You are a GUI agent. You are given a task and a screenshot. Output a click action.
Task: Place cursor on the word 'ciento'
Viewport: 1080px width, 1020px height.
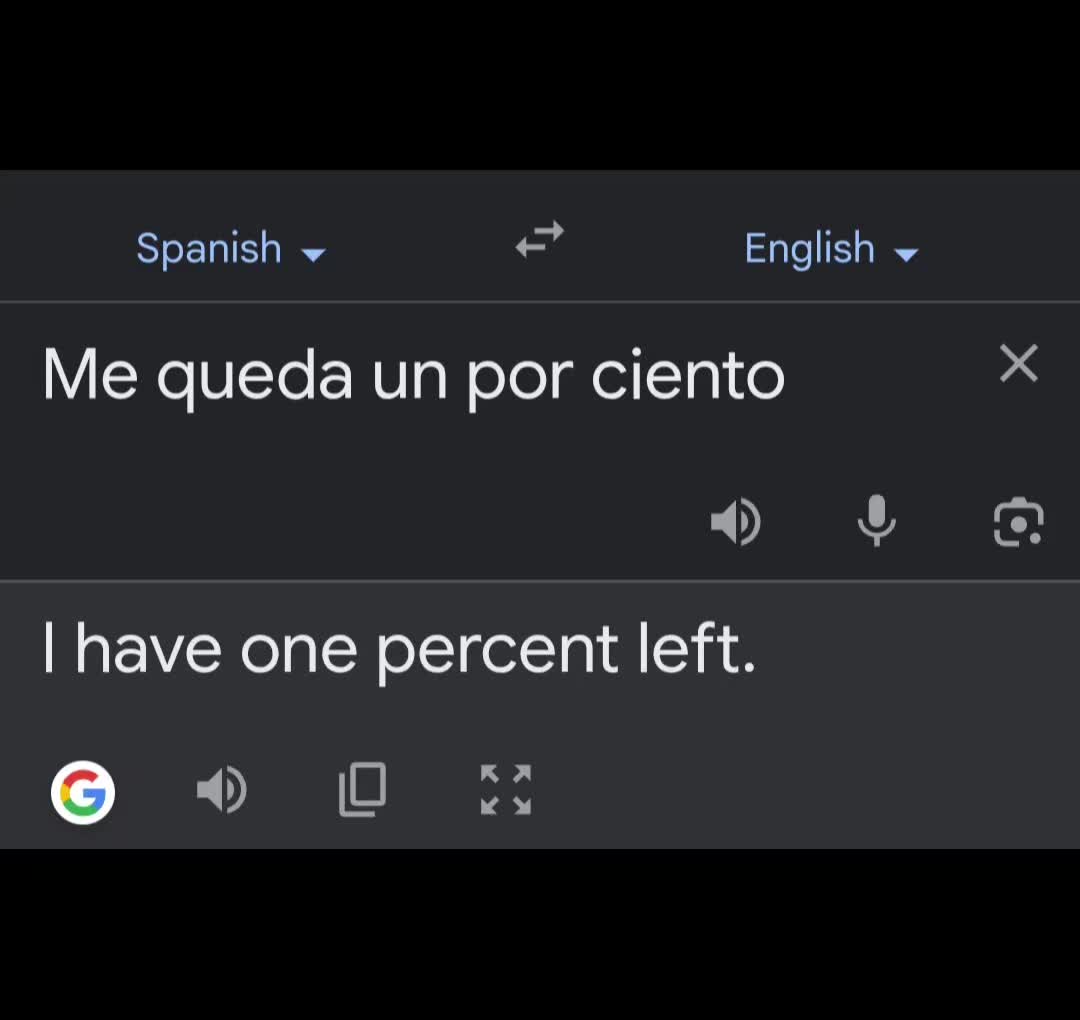(688, 375)
